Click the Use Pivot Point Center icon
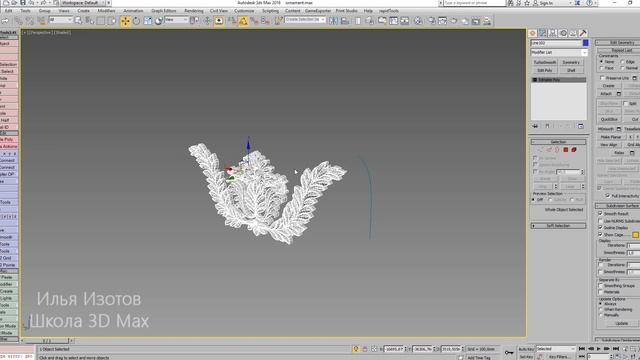Image resolution: width=640 pixels, height=360 pixels. click(194, 20)
